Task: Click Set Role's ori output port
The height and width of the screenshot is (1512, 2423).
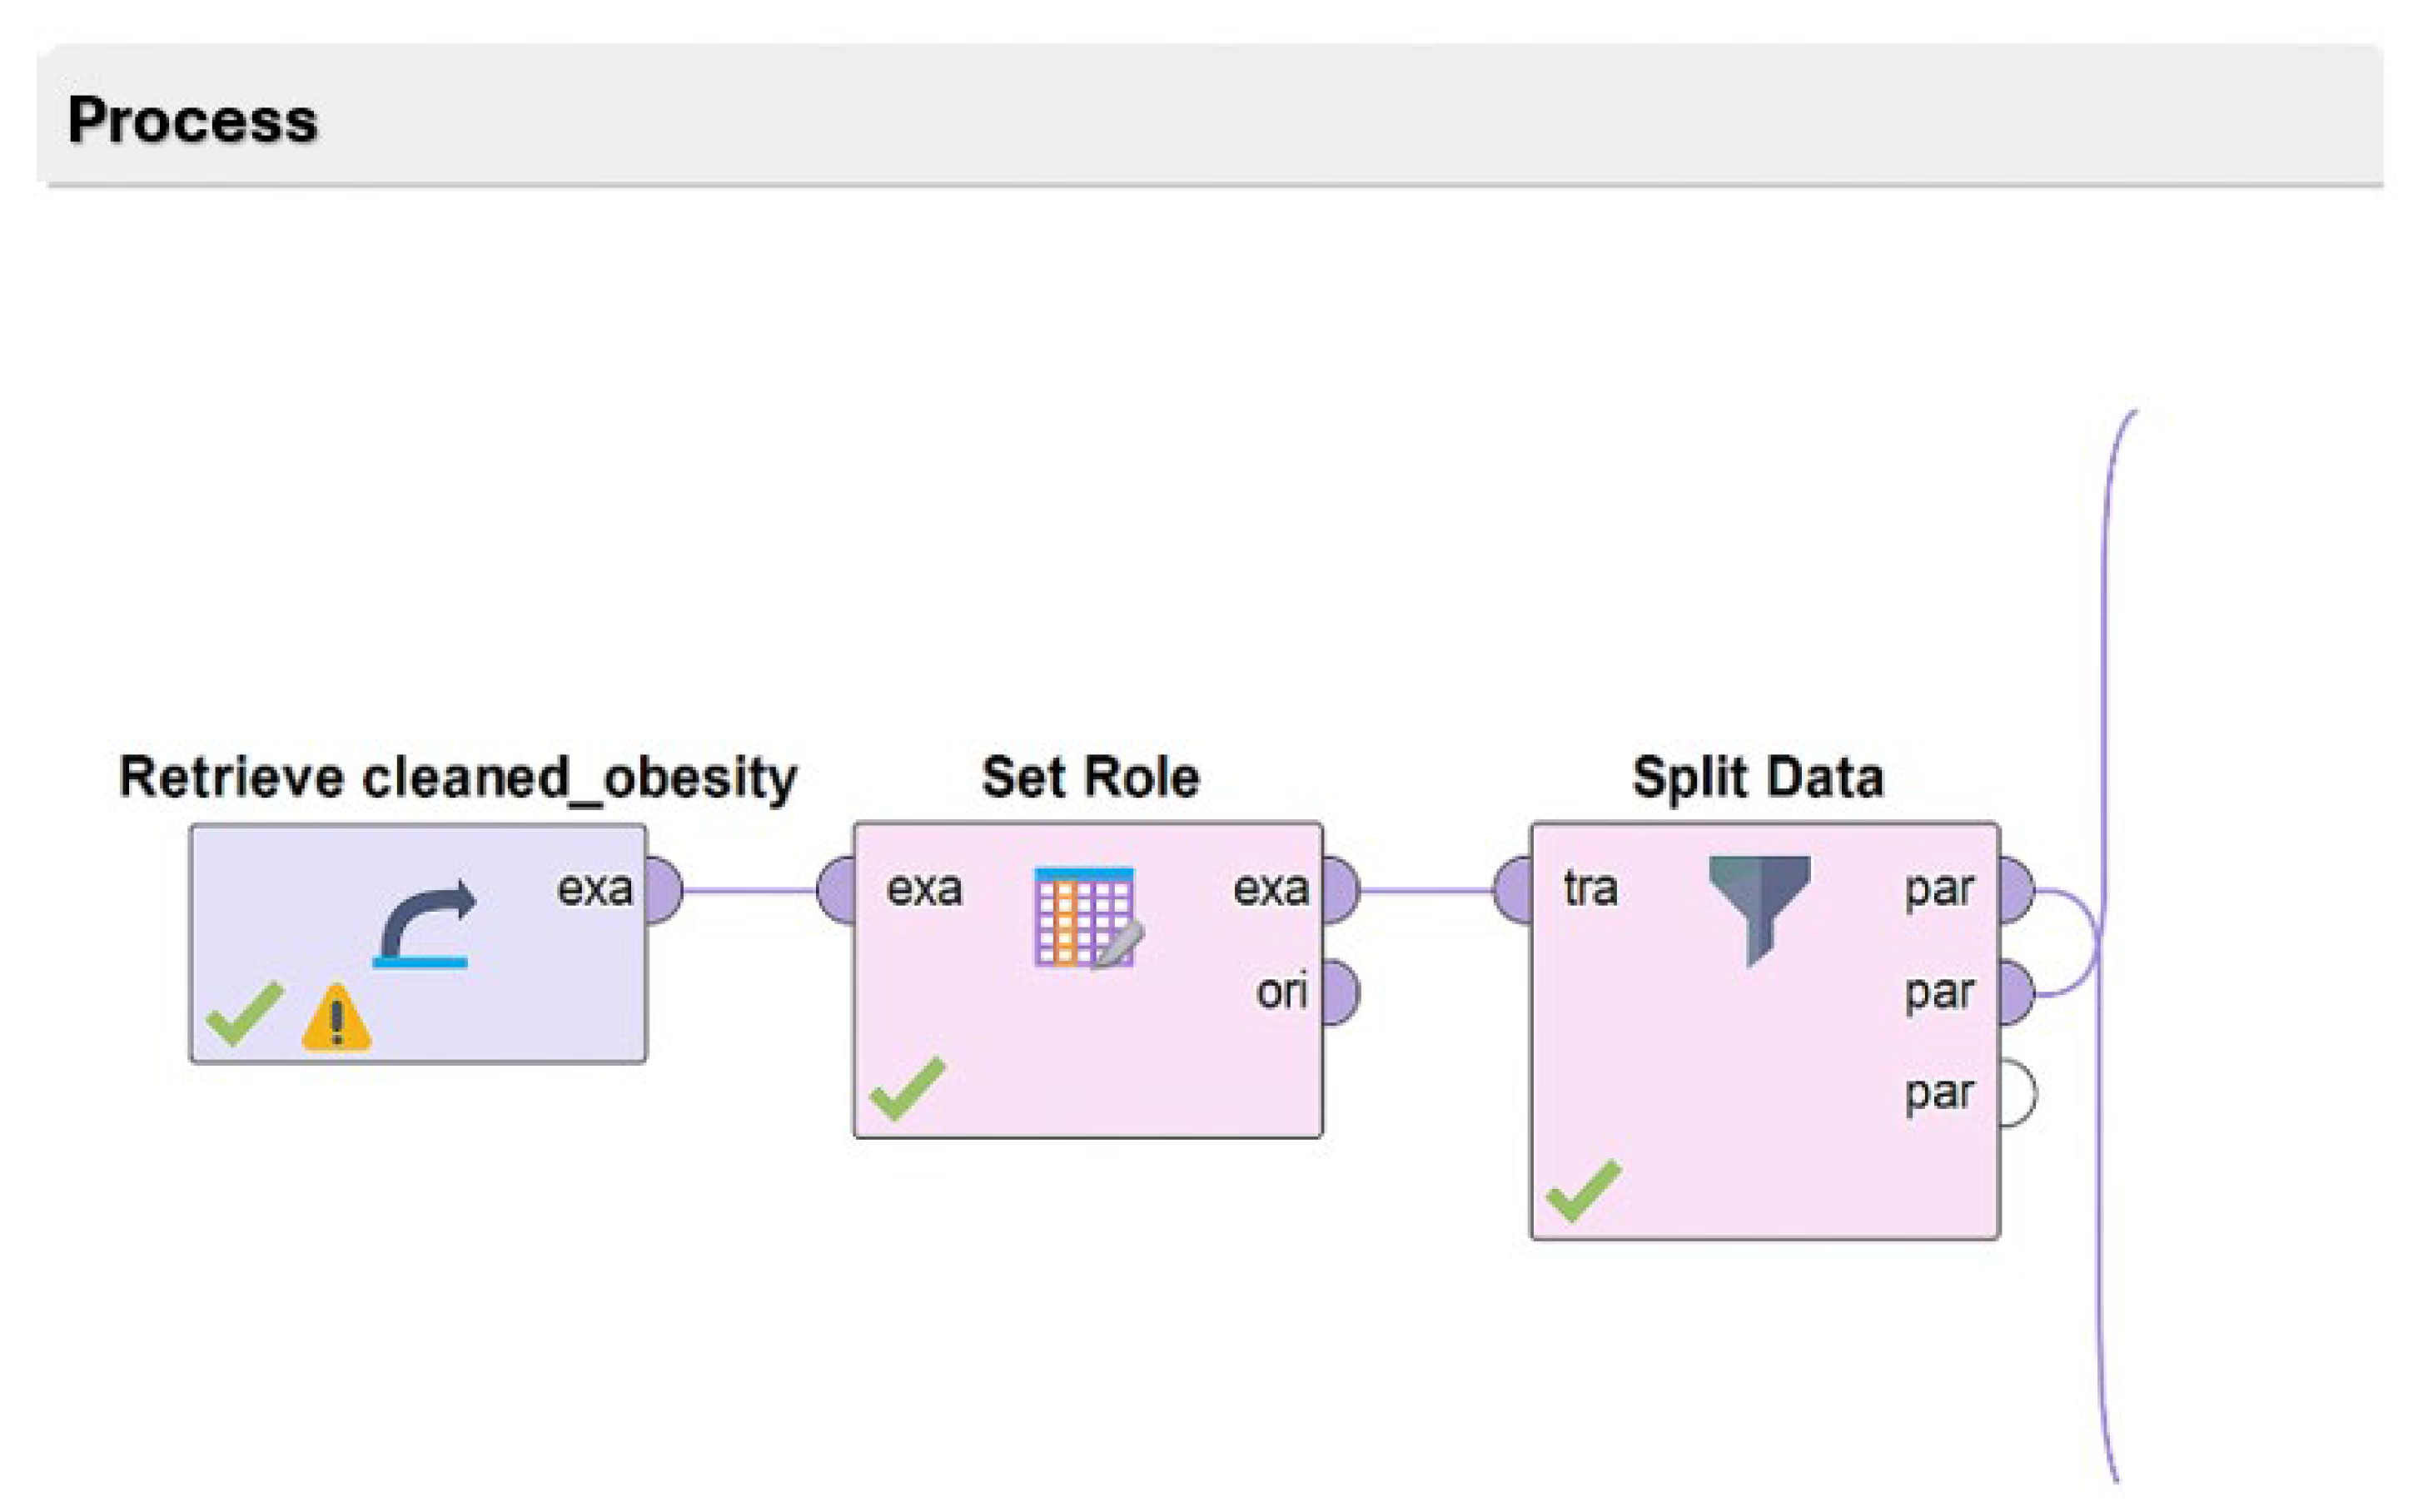Action: [x=1340, y=993]
